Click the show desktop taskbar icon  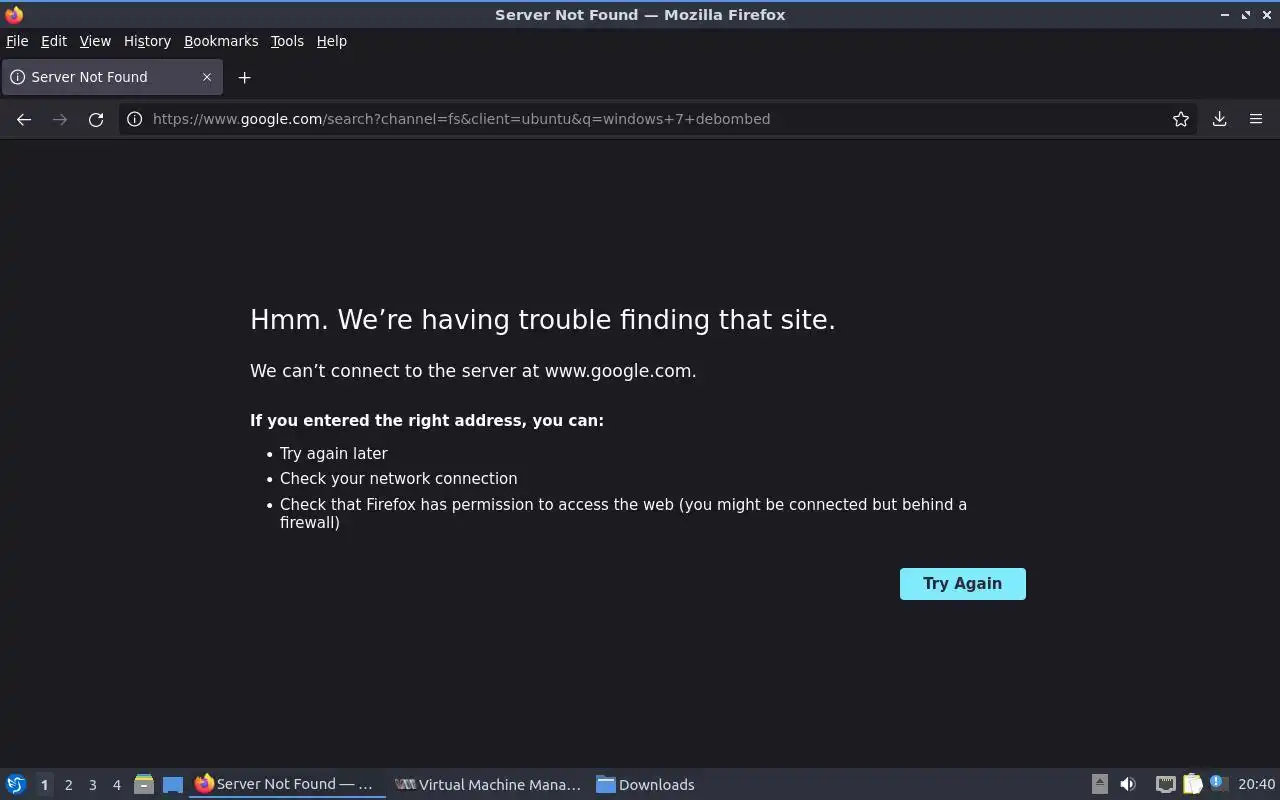(x=173, y=785)
